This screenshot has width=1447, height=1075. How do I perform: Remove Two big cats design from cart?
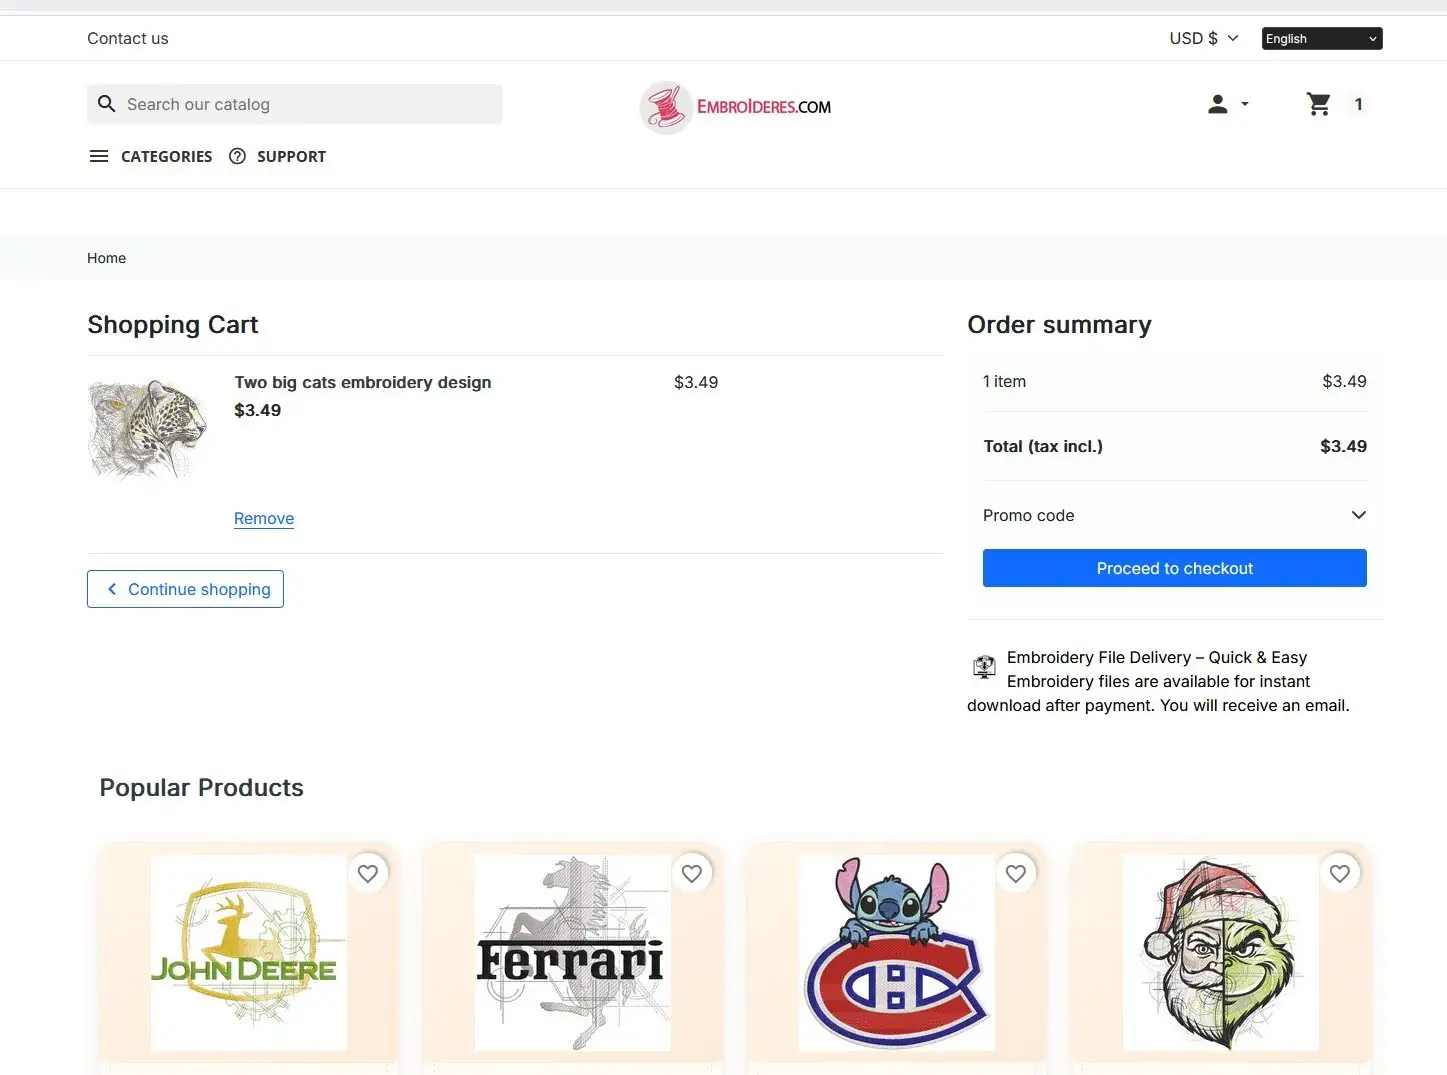pyautogui.click(x=264, y=518)
